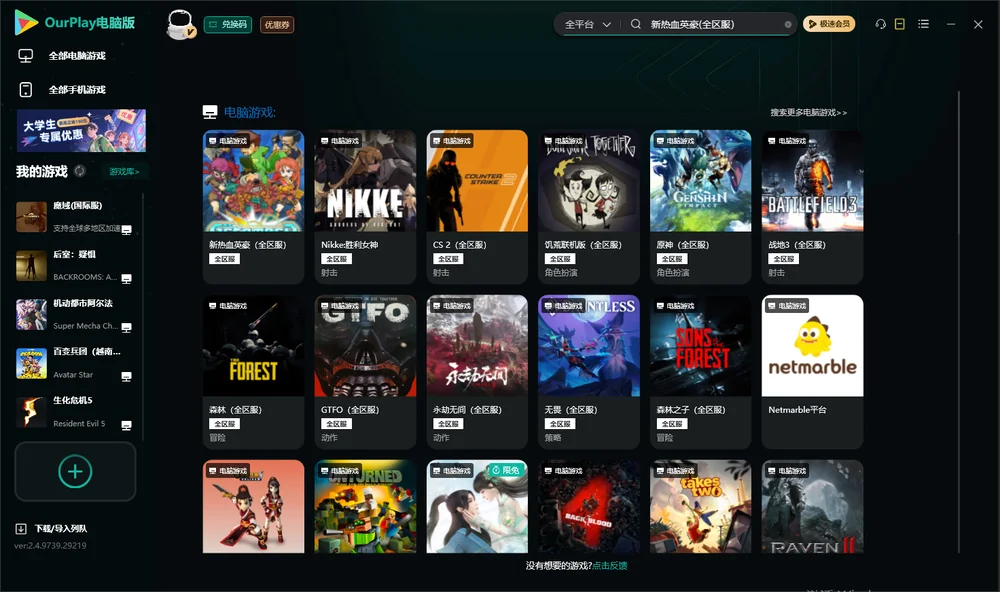Open the 大学生专属优惠 banner

pos(82,130)
